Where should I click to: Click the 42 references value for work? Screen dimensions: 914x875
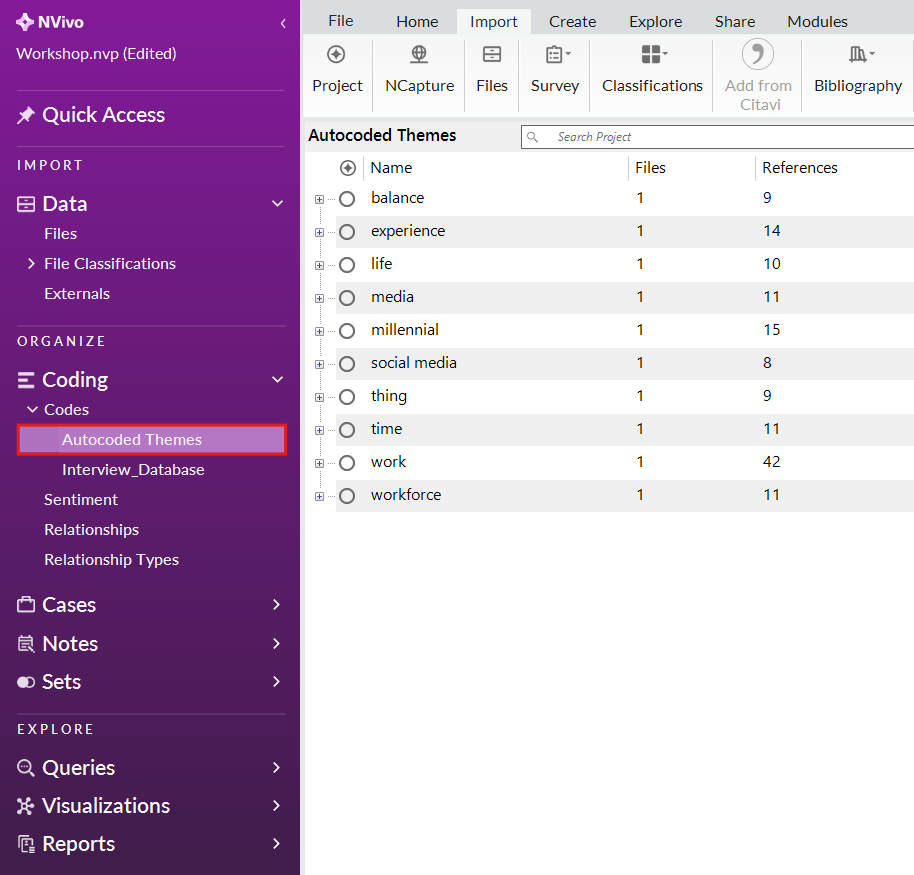772,462
